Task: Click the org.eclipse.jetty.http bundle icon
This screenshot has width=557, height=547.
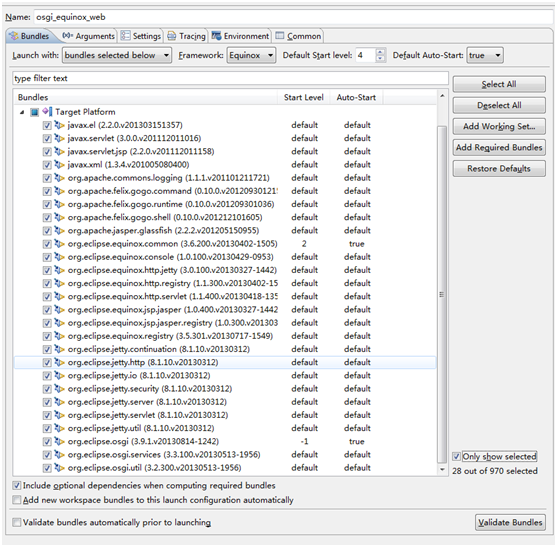Action: click(x=59, y=362)
